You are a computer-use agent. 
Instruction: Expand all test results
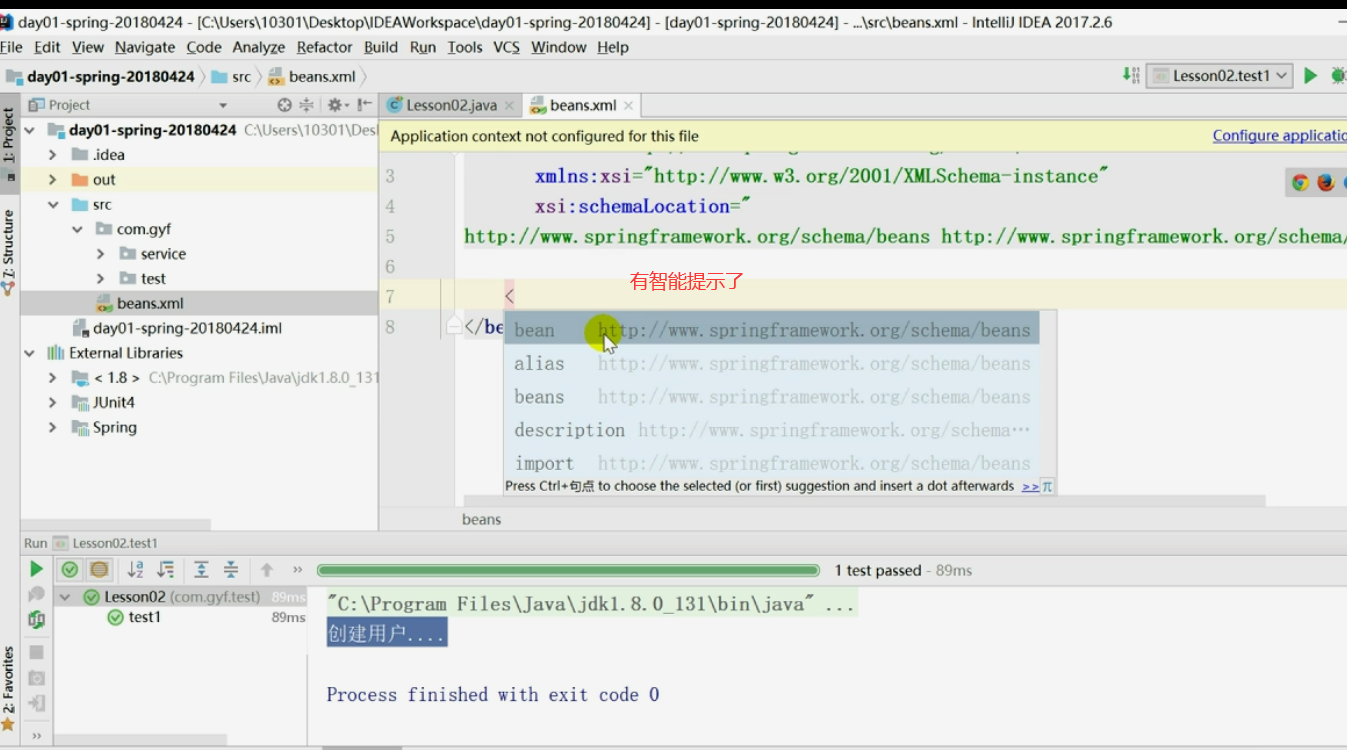pos(201,570)
